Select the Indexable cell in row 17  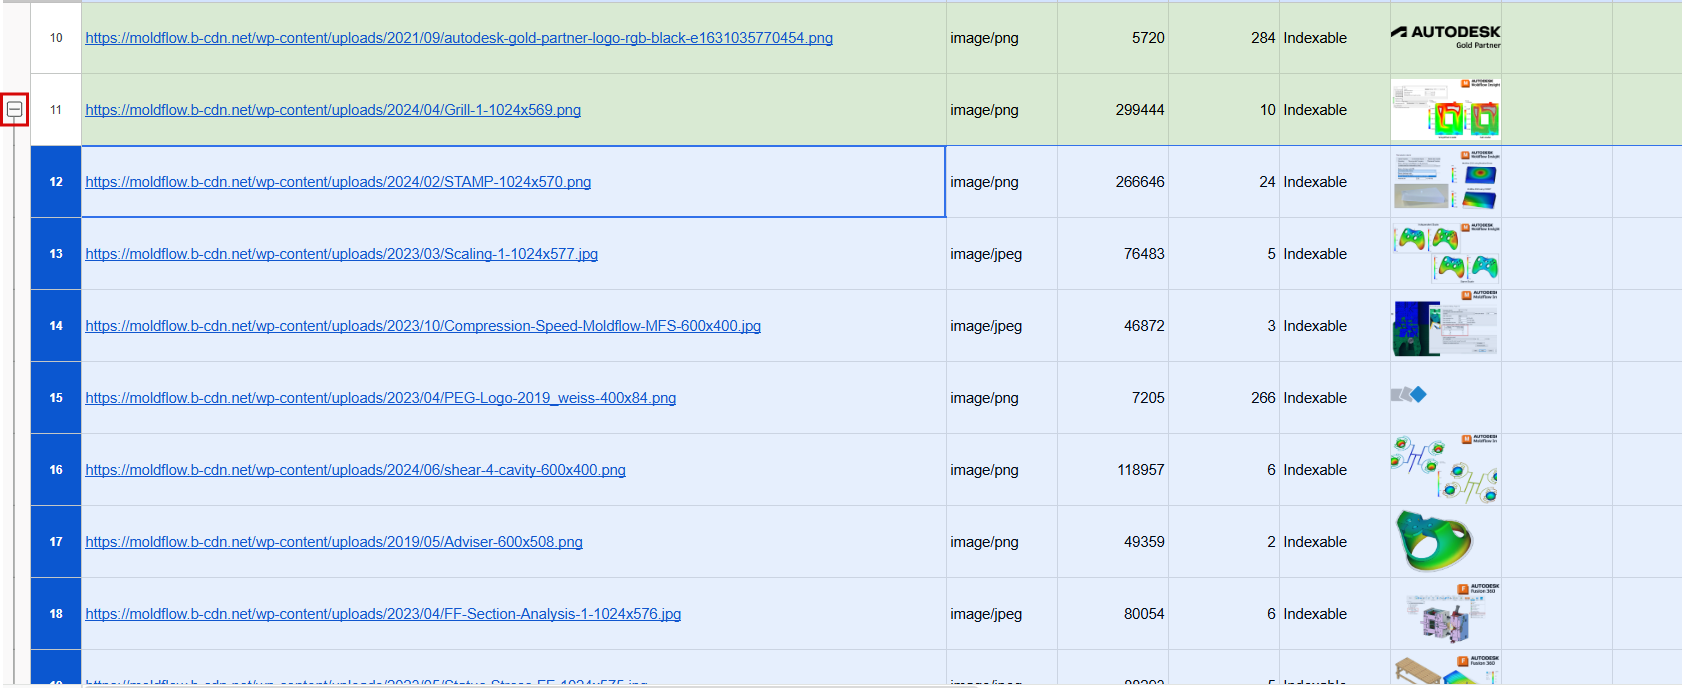tap(1335, 542)
